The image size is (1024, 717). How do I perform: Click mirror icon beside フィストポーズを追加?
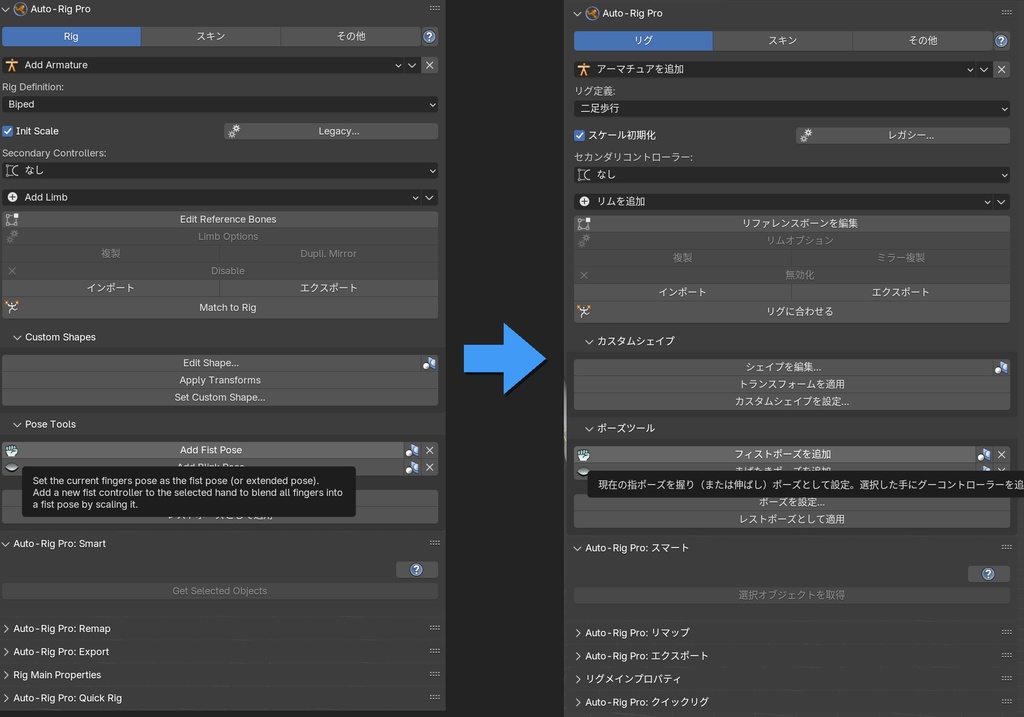(984, 454)
